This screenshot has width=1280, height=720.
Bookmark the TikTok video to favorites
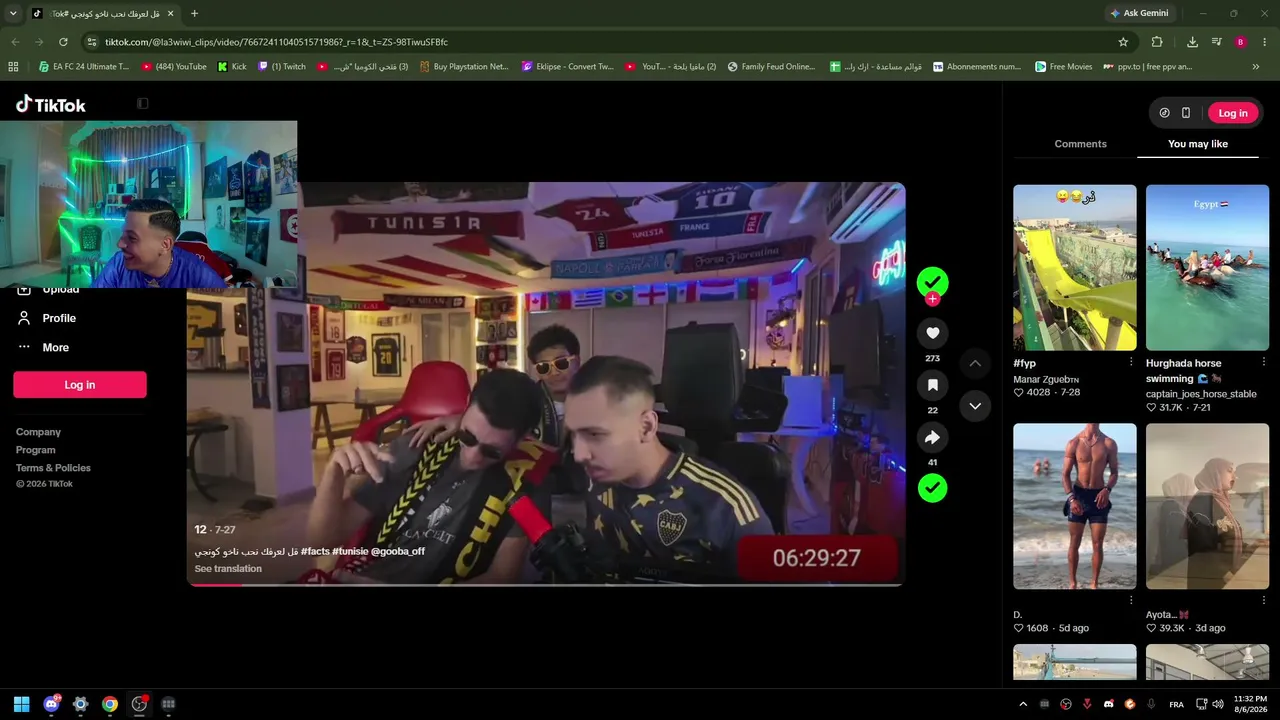coord(932,385)
